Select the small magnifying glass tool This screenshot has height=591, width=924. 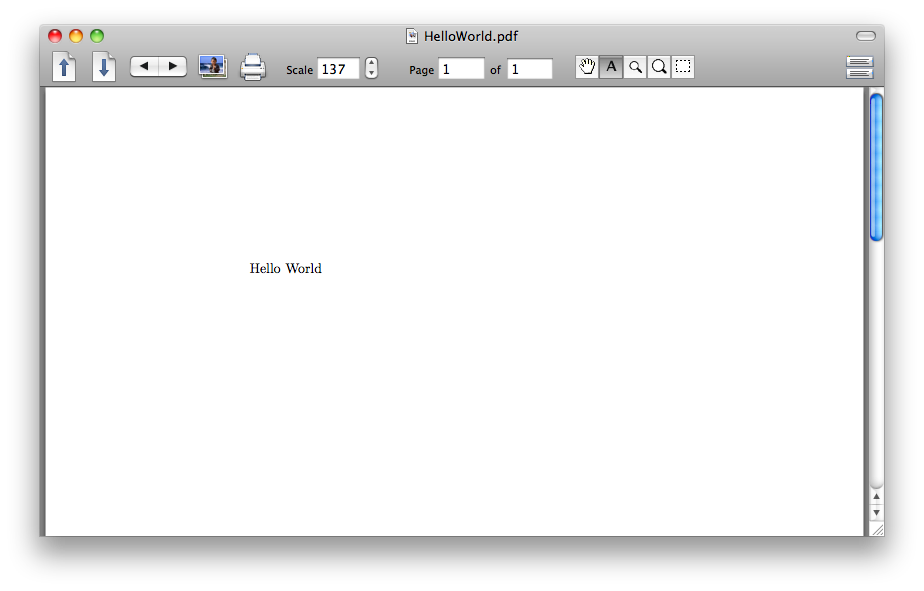click(635, 67)
